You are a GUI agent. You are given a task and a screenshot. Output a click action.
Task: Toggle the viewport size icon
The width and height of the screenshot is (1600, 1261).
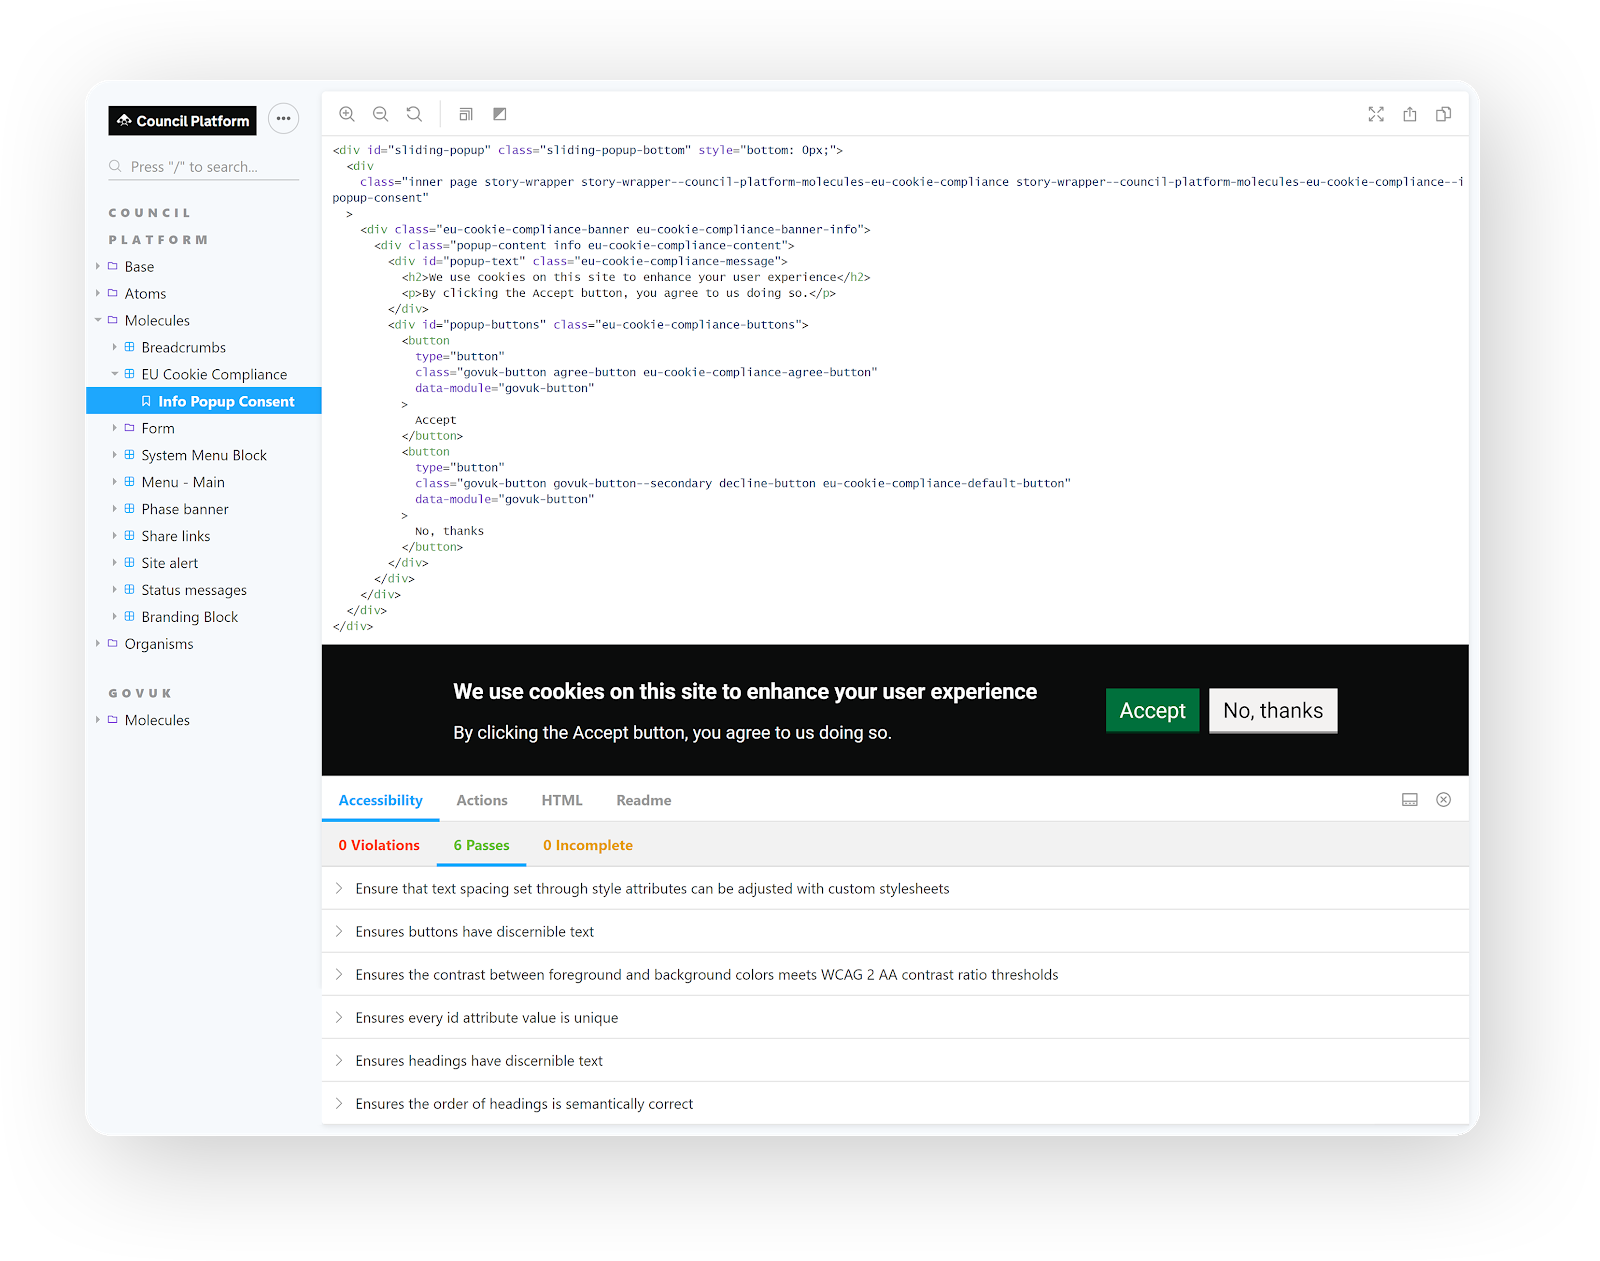(466, 114)
